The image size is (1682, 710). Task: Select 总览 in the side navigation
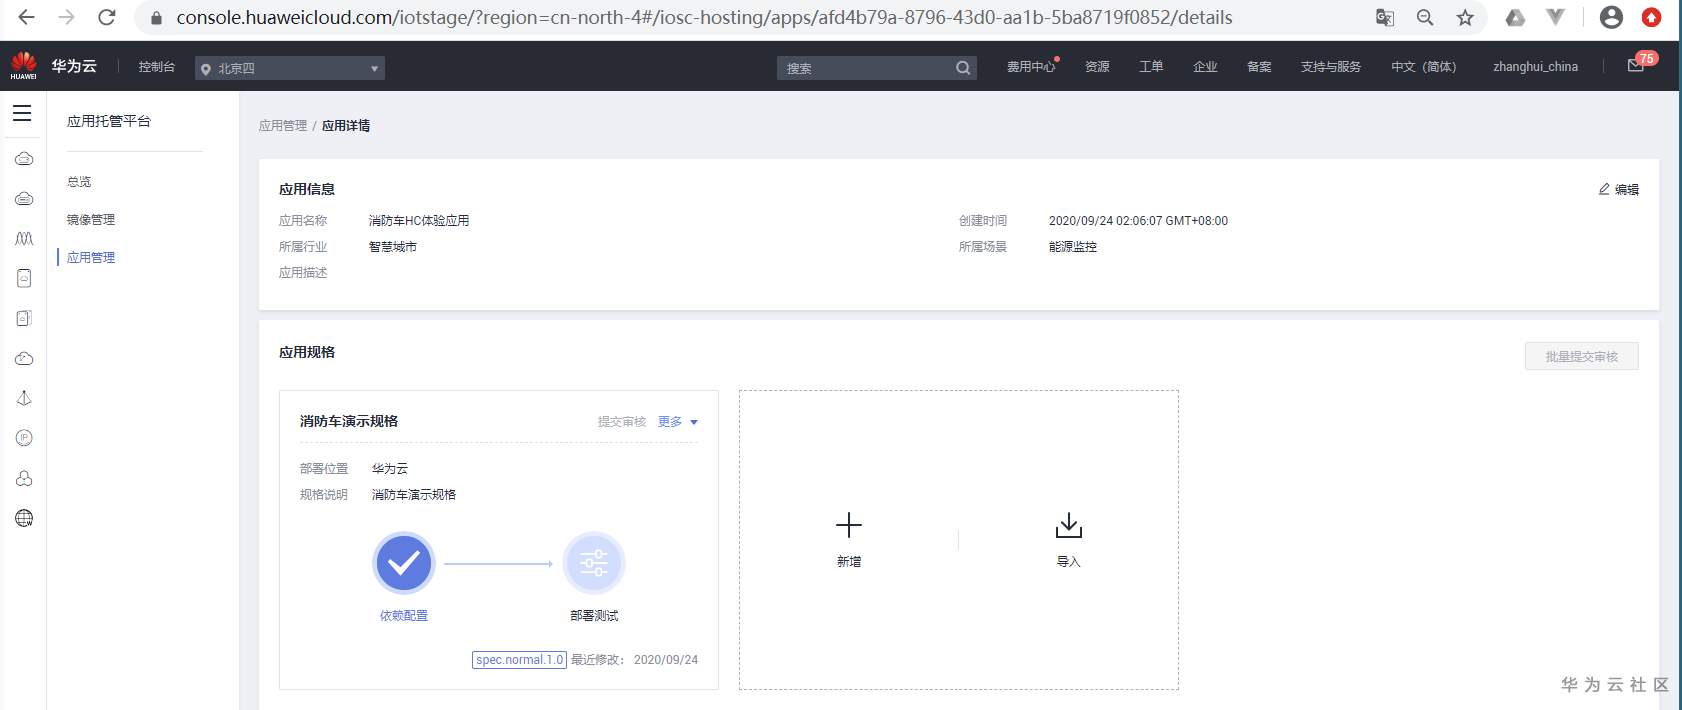pyautogui.click(x=79, y=182)
